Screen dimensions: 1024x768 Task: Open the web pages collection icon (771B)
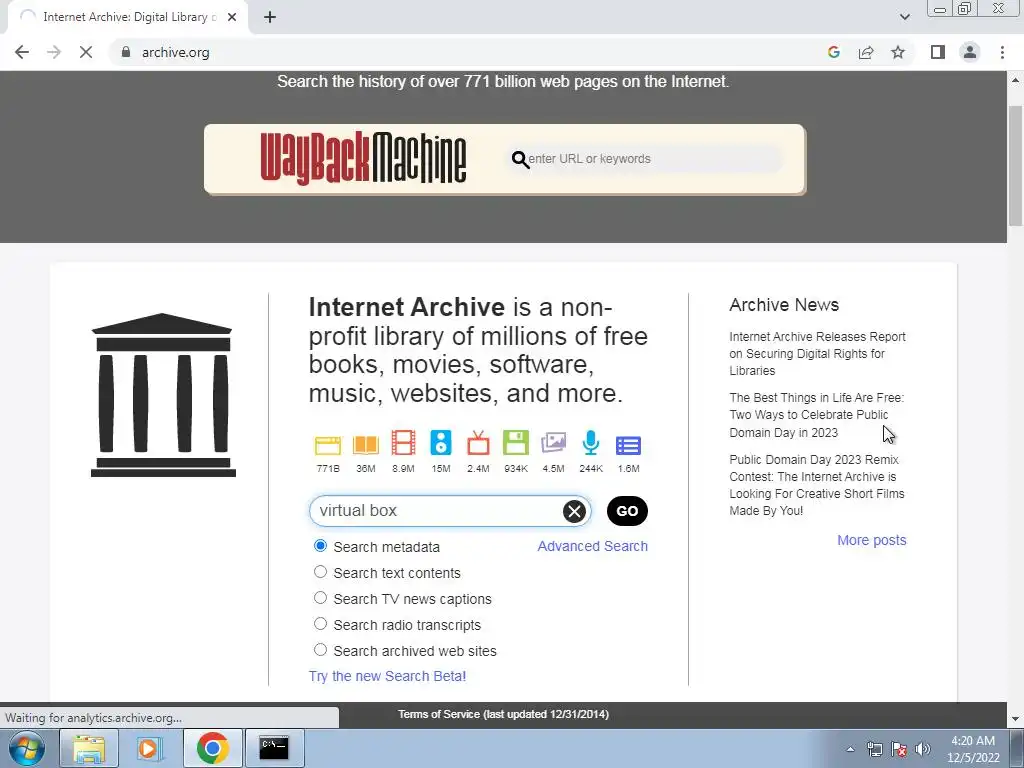[328, 445]
